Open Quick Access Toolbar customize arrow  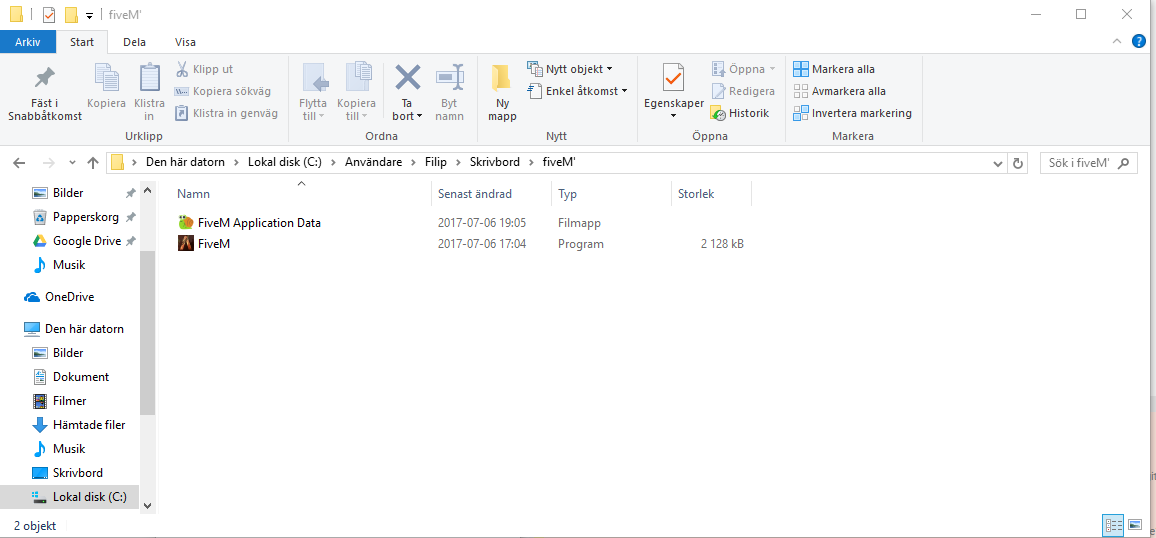pos(89,15)
